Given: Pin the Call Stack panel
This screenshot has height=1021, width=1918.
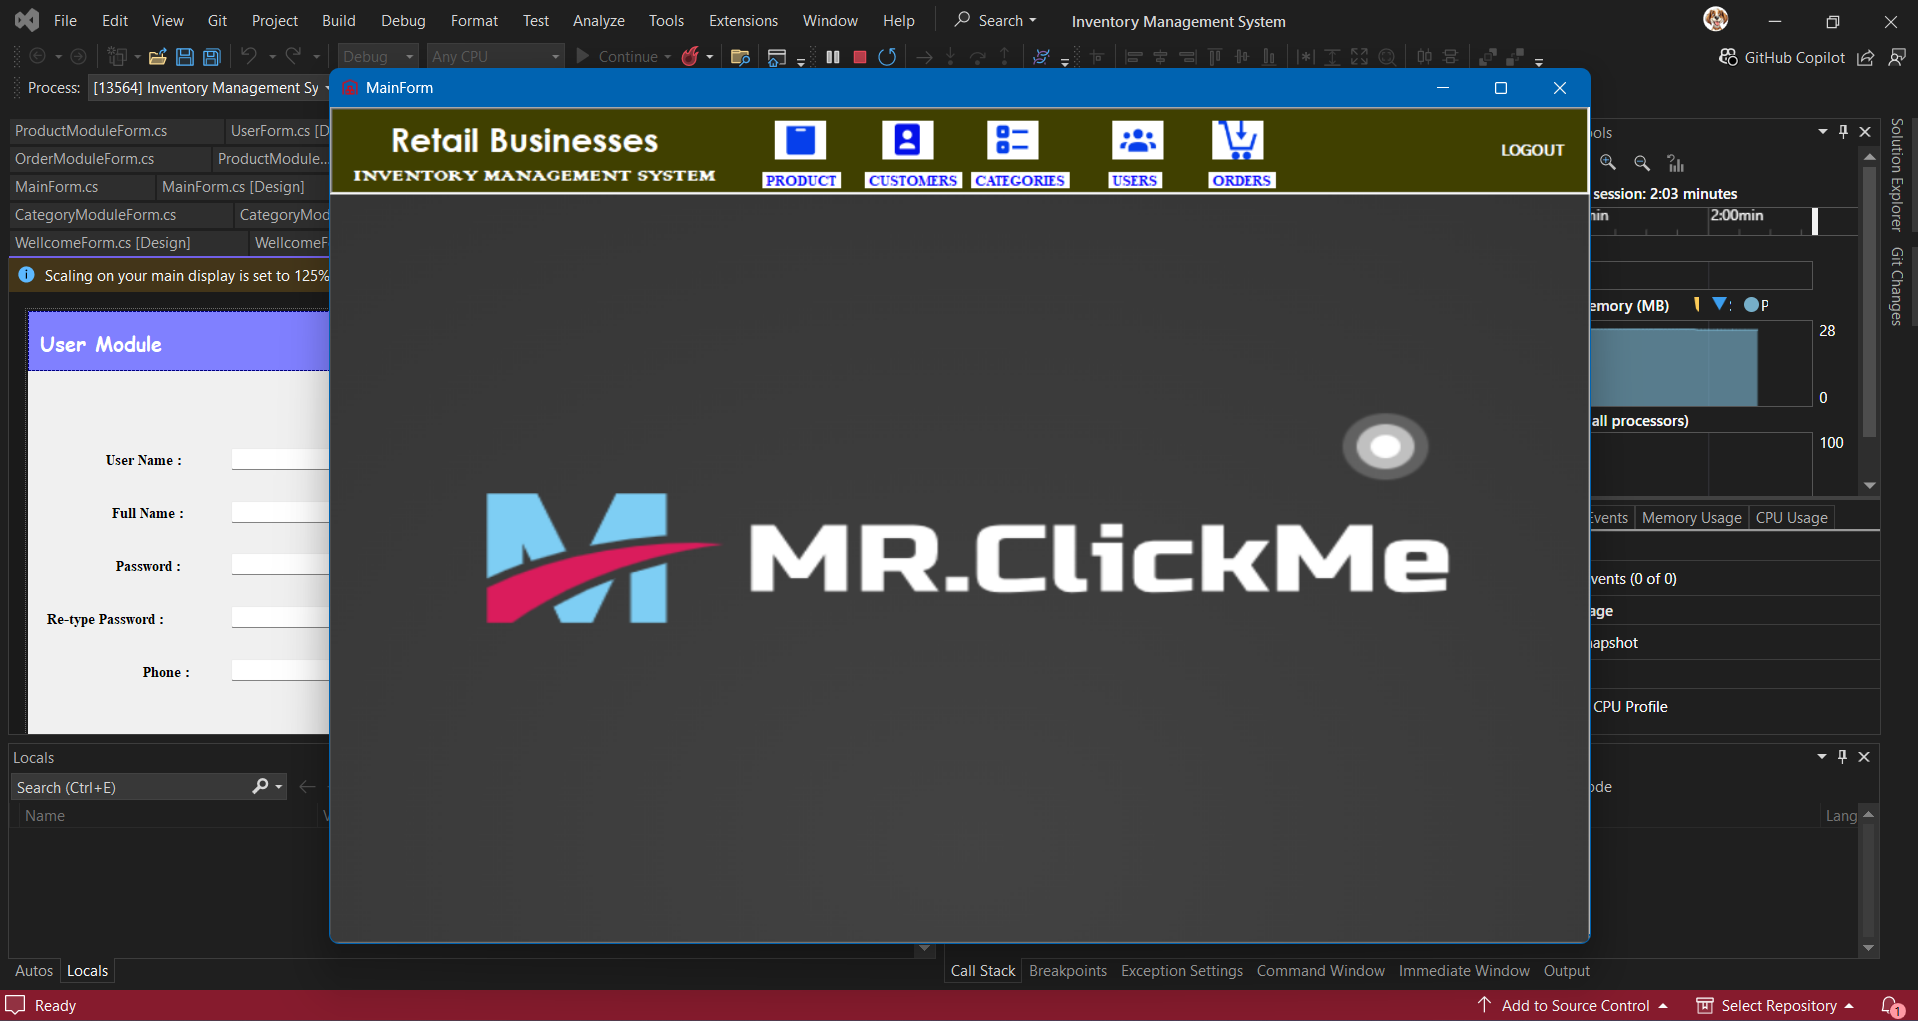Looking at the screenshot, I should pos(1843,757).
